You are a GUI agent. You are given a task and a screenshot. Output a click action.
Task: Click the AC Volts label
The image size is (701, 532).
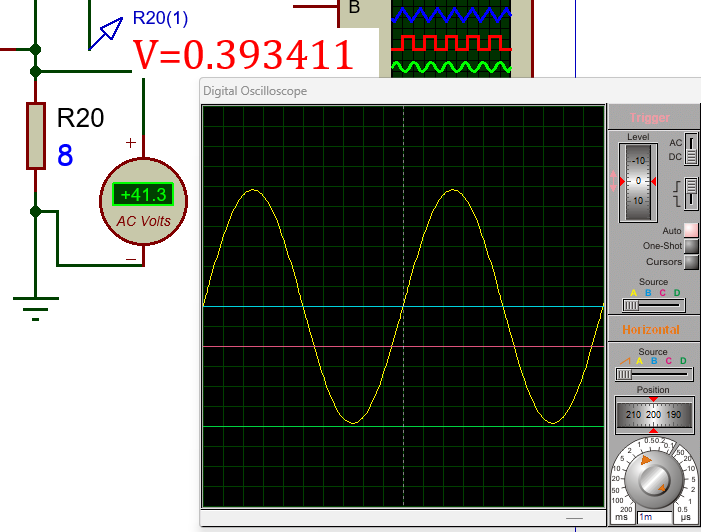pos(144,221)
